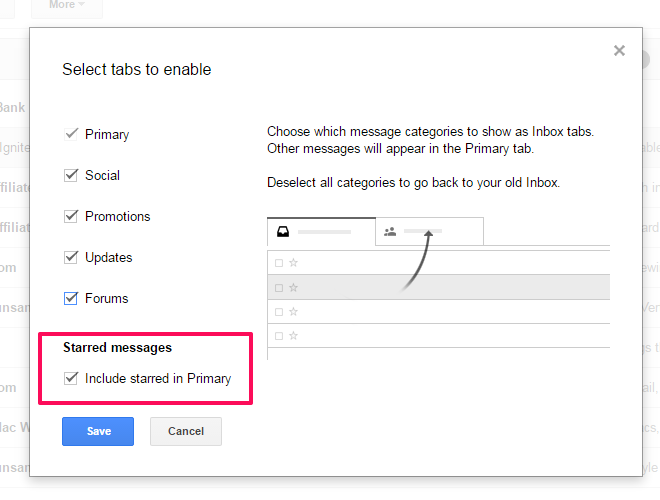Click the checkbox in fourth preview row
Screen dimensions: 660x500
279,336
